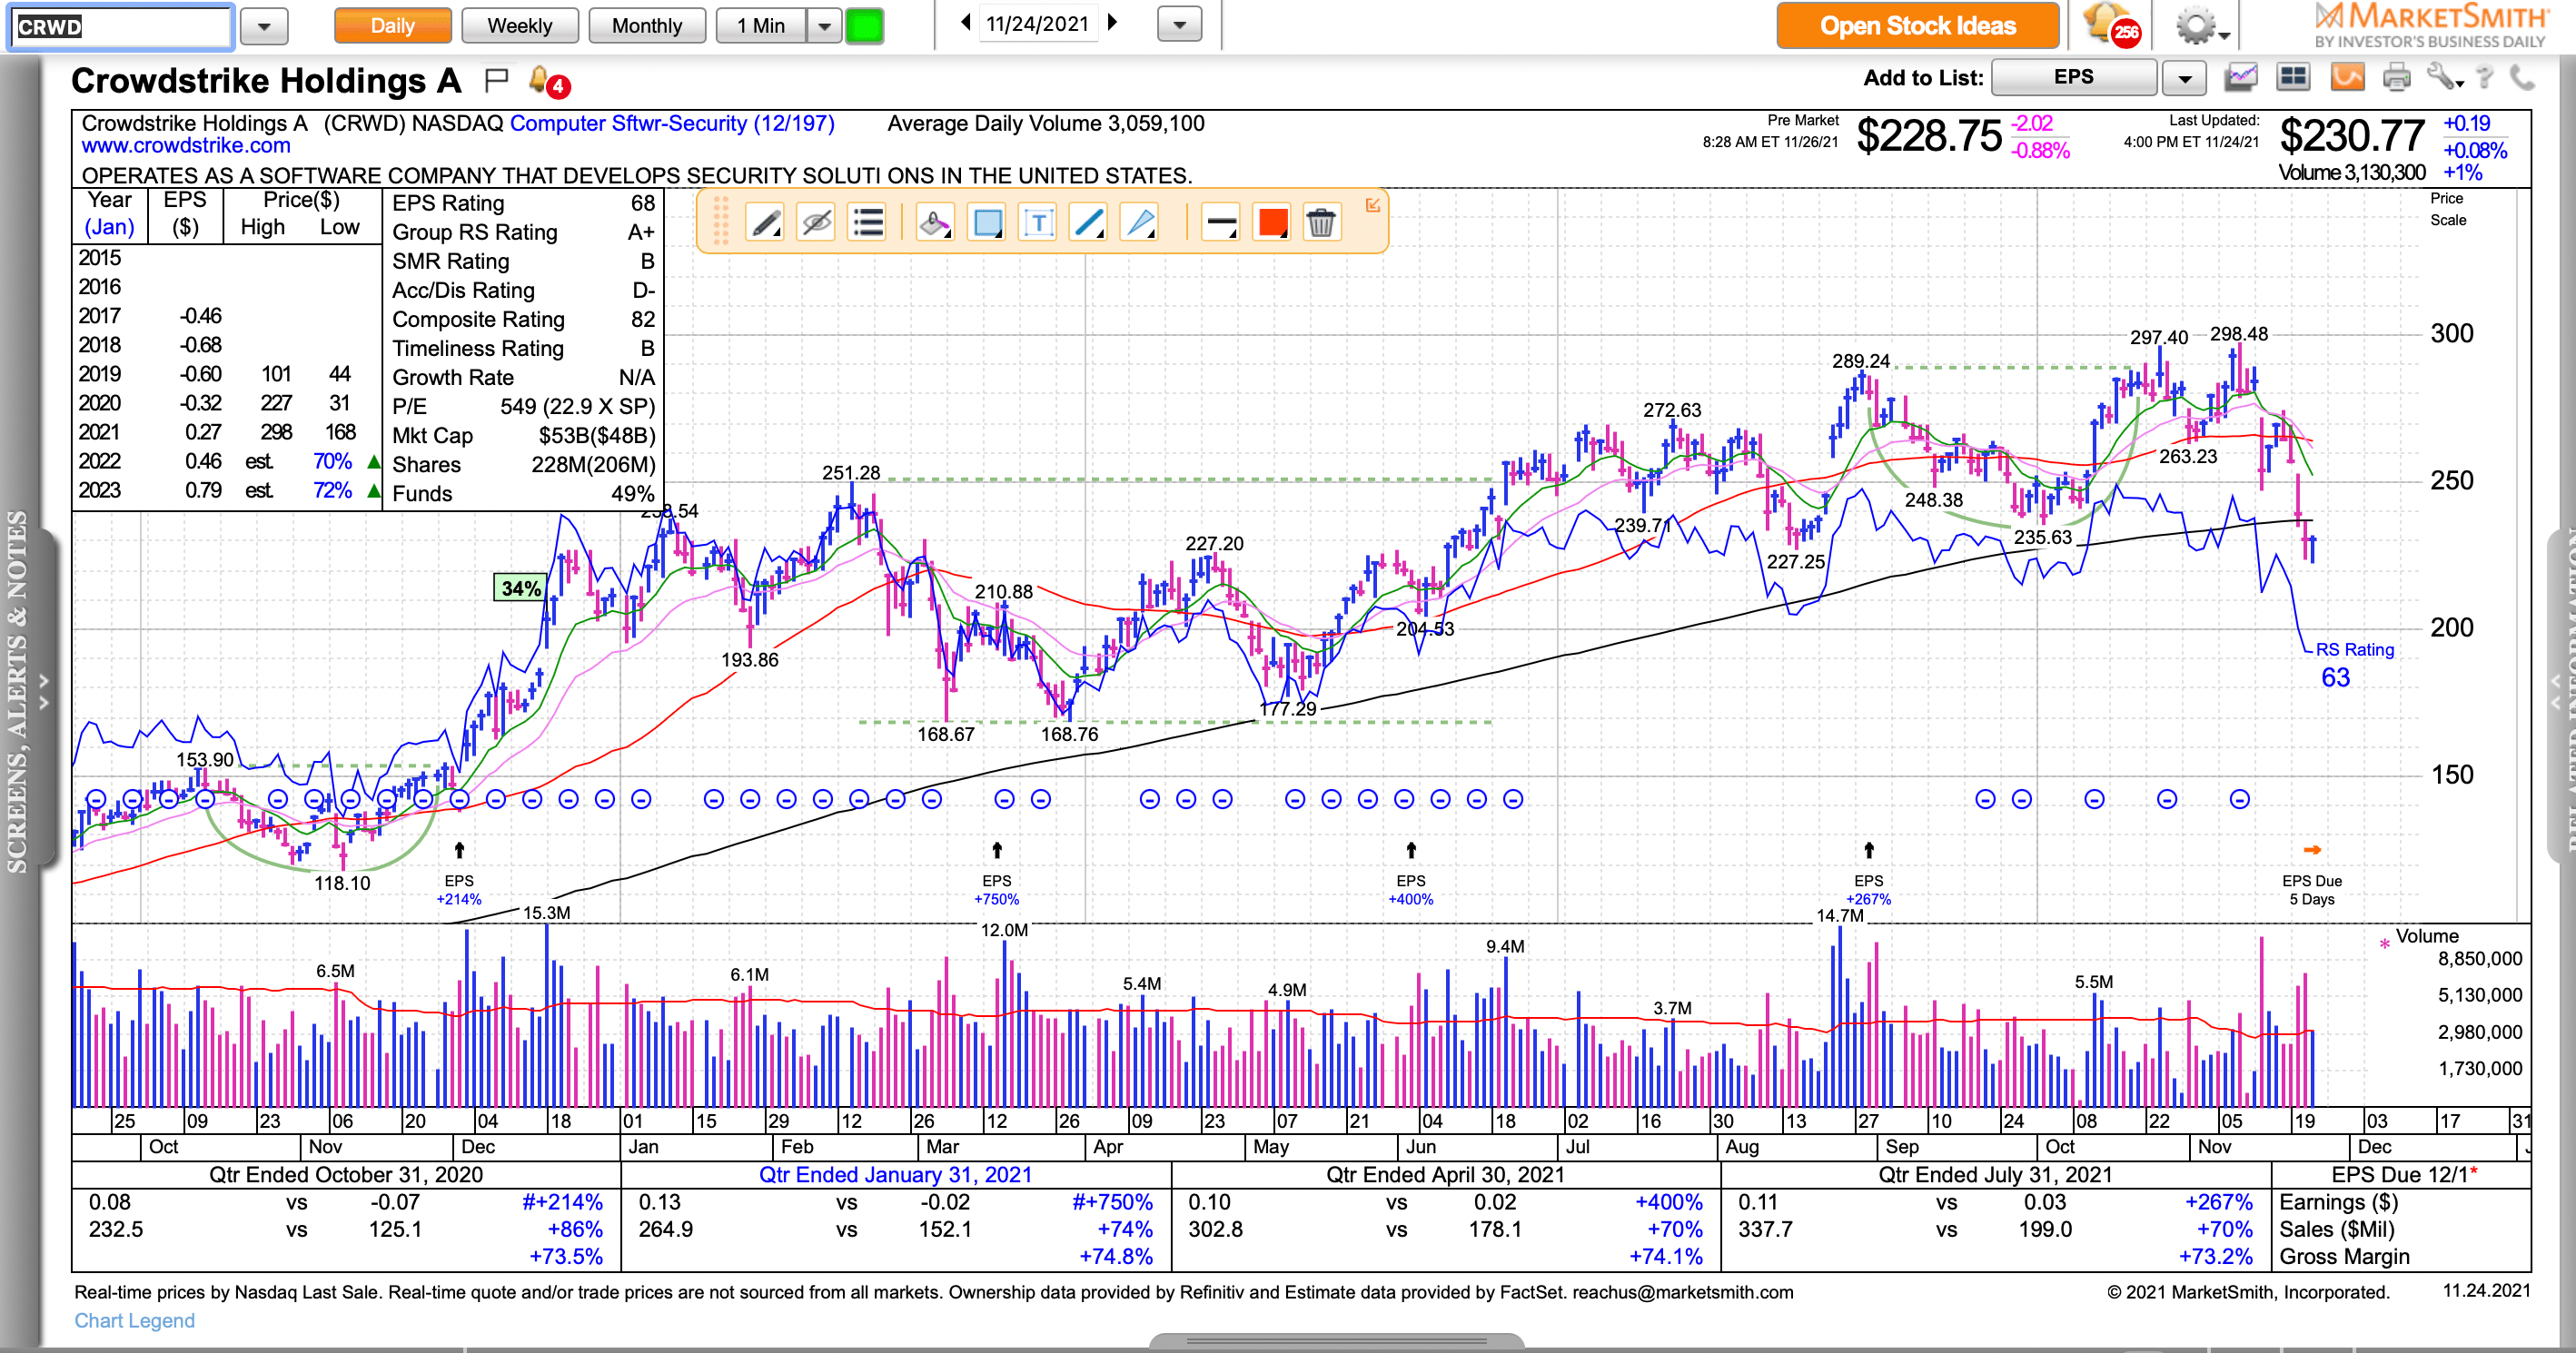Click the 34% gain annotation label
Image resolution: width=2576 pixels, height=1353 pixels.
521,588
